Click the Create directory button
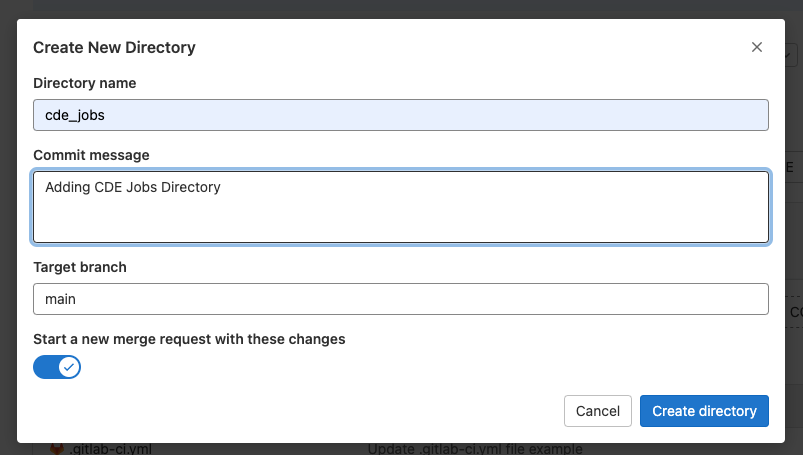Screen dimensions: 803x455 [704, 411]
